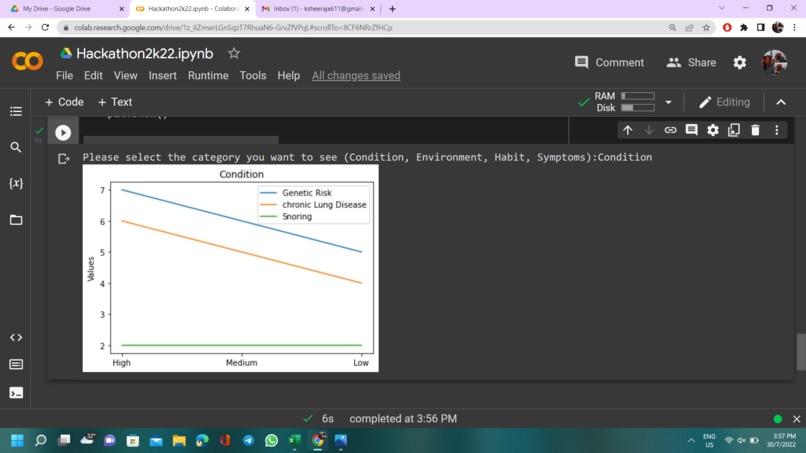Click the output prompt text line
The width and height of the screenshot is (806, 453).
click(367, 157)
